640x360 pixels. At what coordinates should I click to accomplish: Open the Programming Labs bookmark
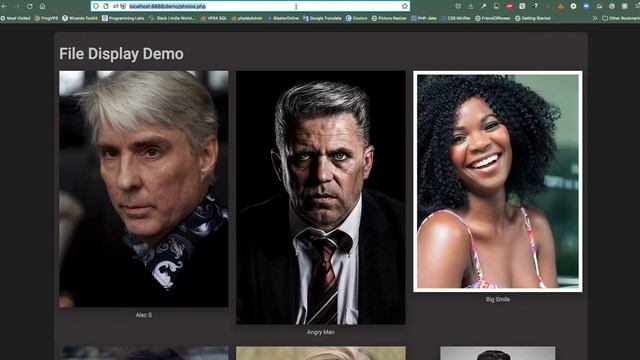(x=123, y=18)
